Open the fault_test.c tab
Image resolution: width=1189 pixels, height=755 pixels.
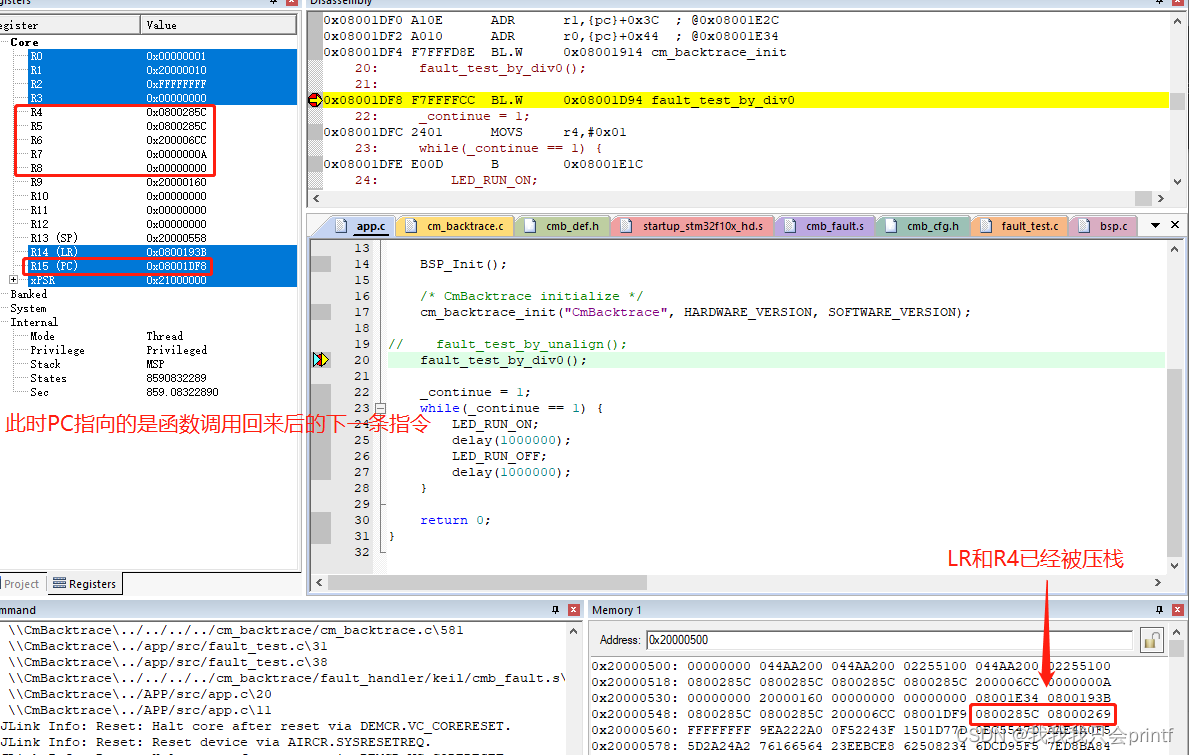click(1021, 226)
